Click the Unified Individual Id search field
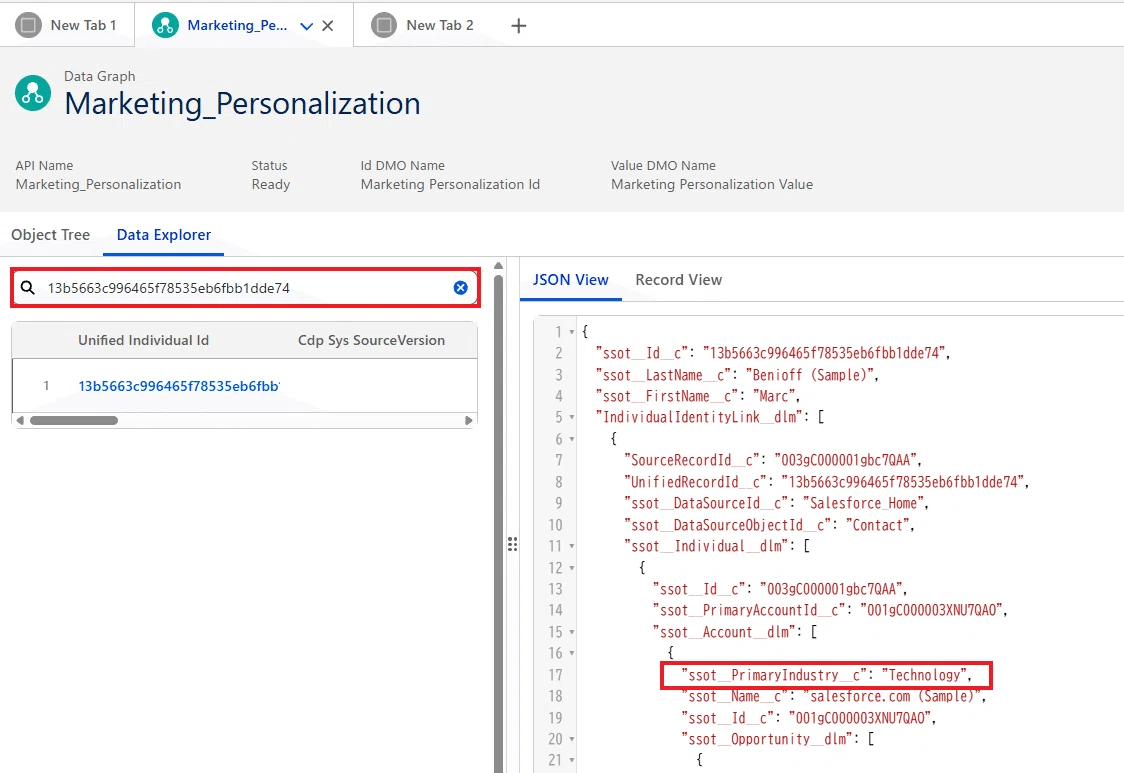 pos(245,288)
